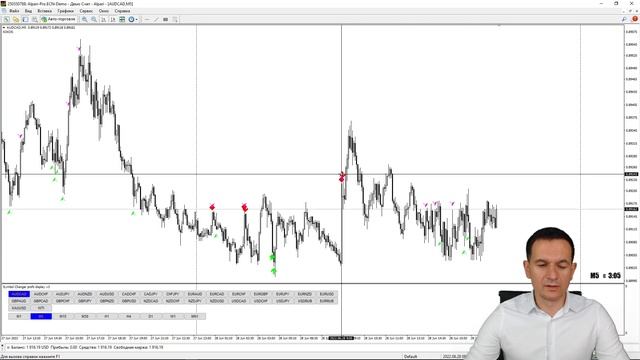Click the periods clock icon
This screenshot has height=360, width=640.
131,19
